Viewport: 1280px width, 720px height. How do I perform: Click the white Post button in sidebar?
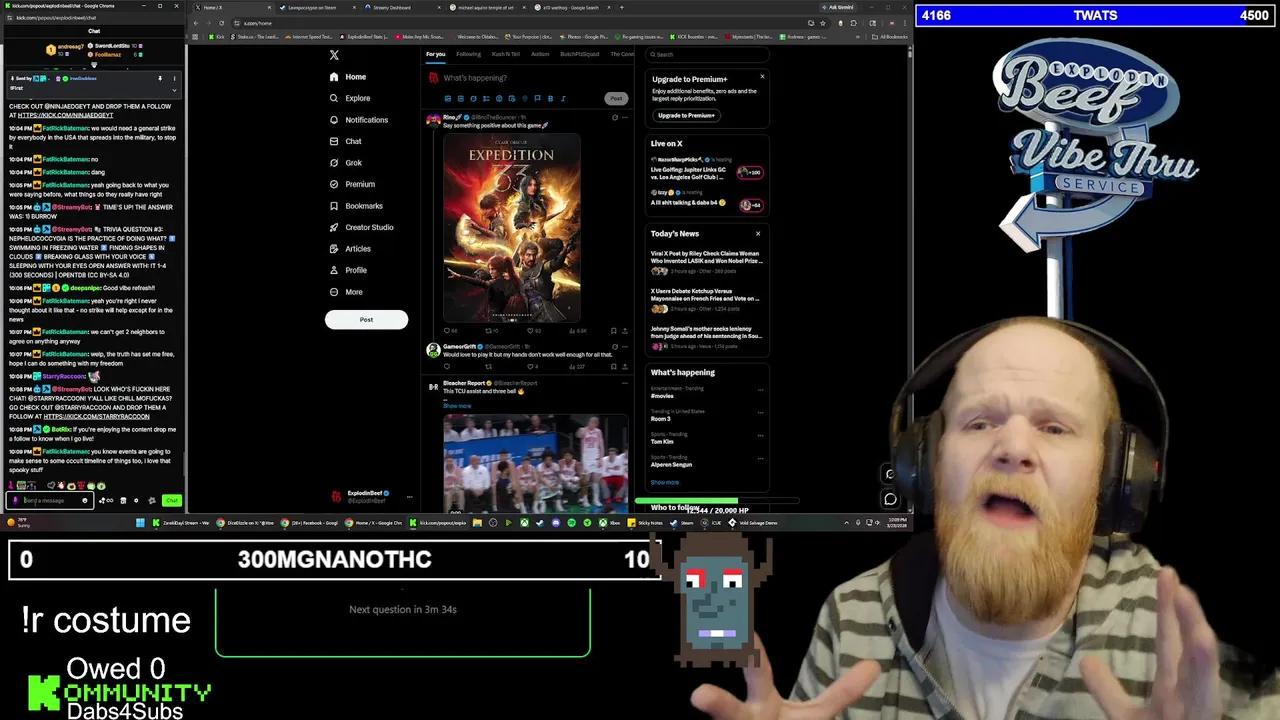click(x=366, y=320)
